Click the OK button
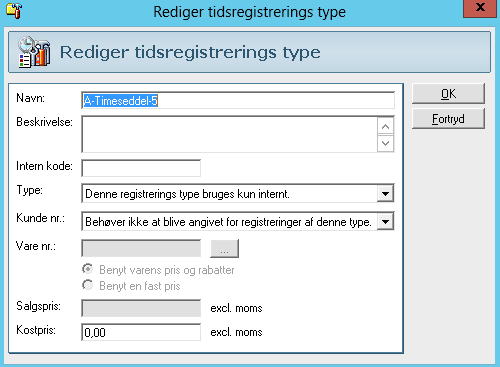500x367 pixels. point(448,94)
